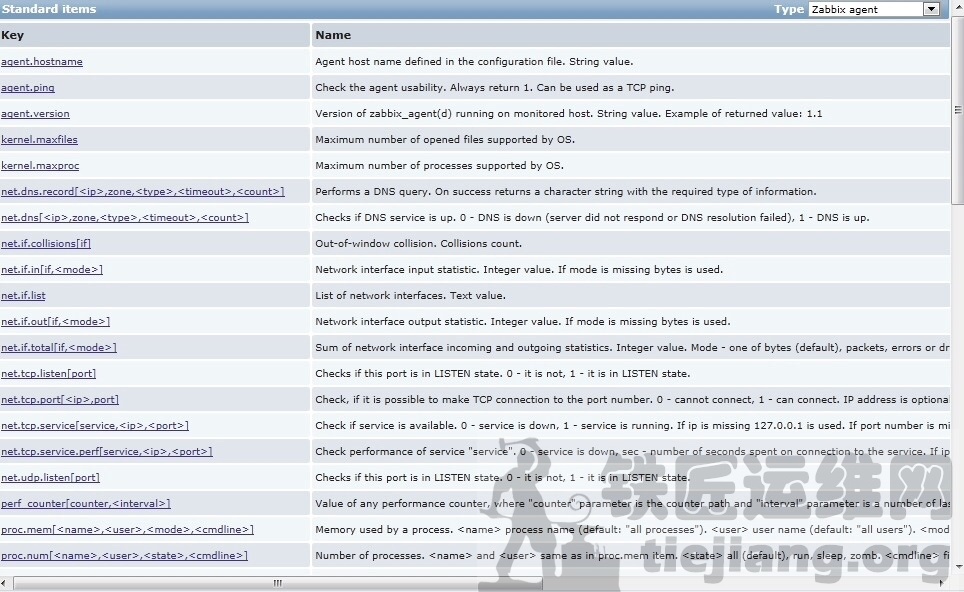Image resolution: width=964 pixels, height=592 pixels.
Task: Select the net.if.list key link
Action: point(23,296)
